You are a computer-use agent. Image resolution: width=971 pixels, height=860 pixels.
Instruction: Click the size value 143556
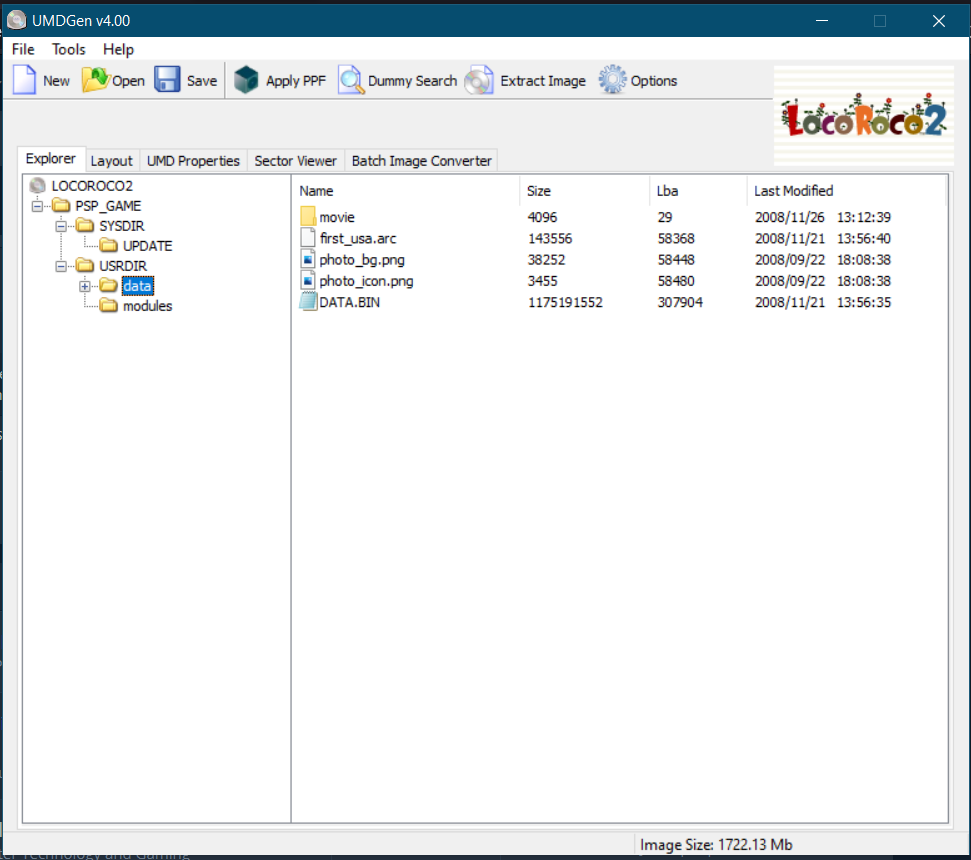(x=550, y=238)
